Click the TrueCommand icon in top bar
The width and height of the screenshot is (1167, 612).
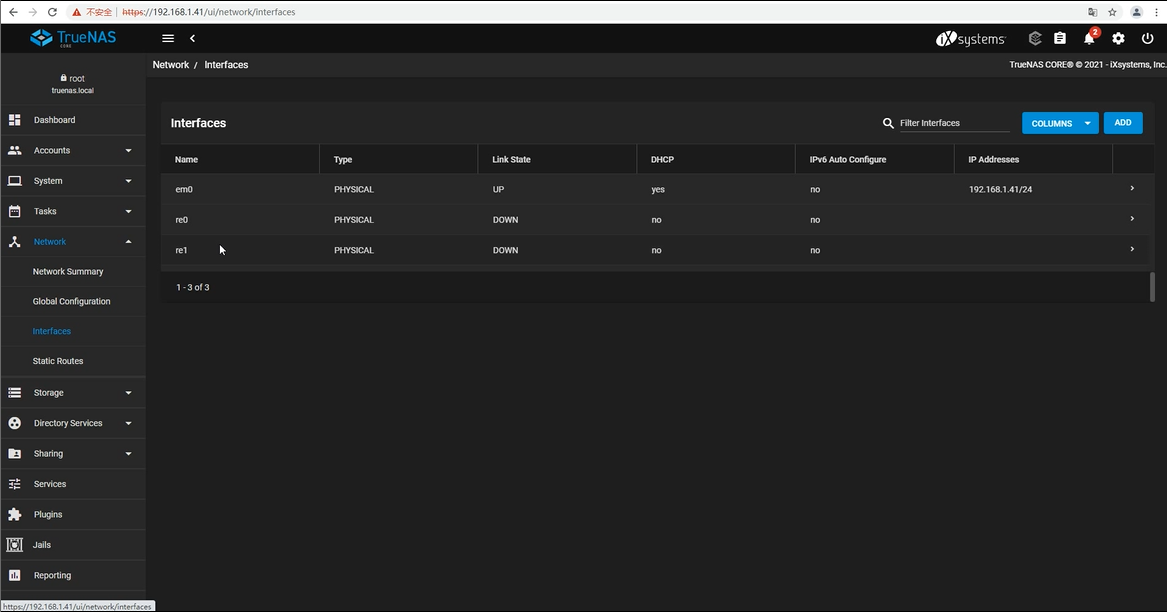[x=1035, y=38]
